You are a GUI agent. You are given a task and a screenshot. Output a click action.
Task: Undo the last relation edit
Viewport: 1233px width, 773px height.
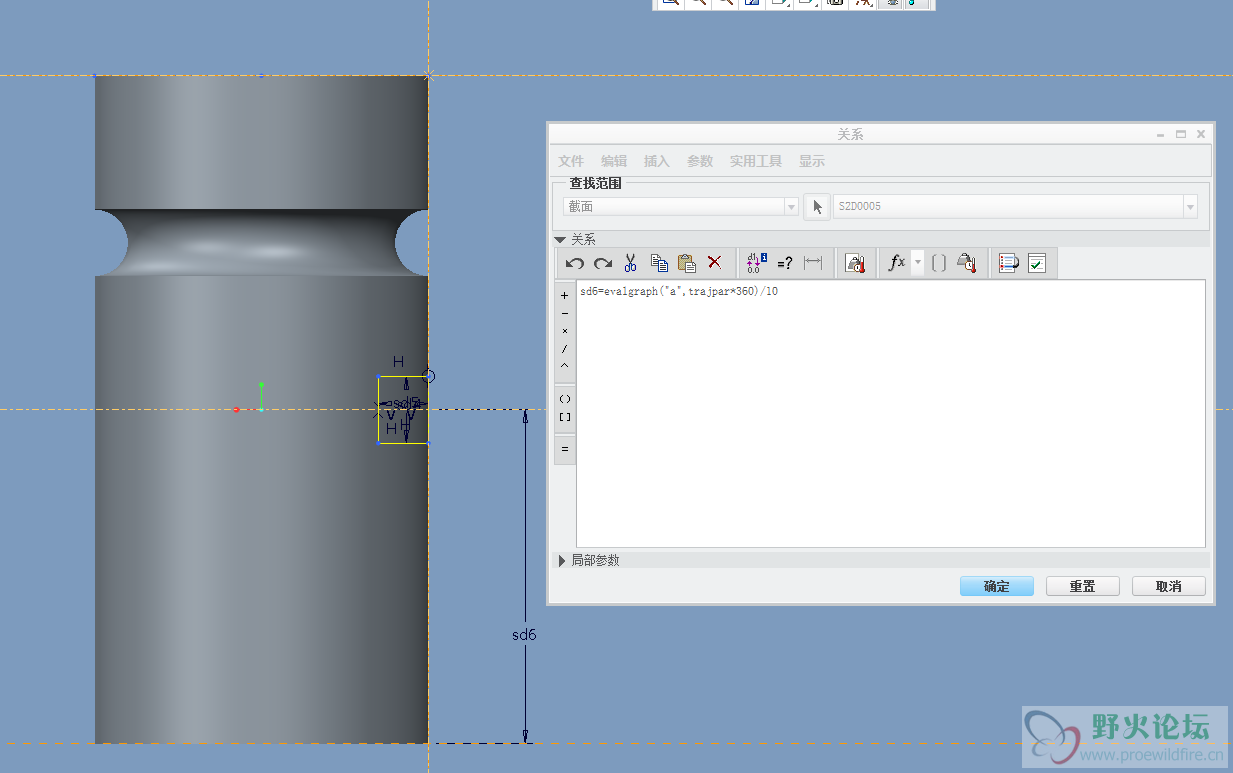(x=574, y=263)
